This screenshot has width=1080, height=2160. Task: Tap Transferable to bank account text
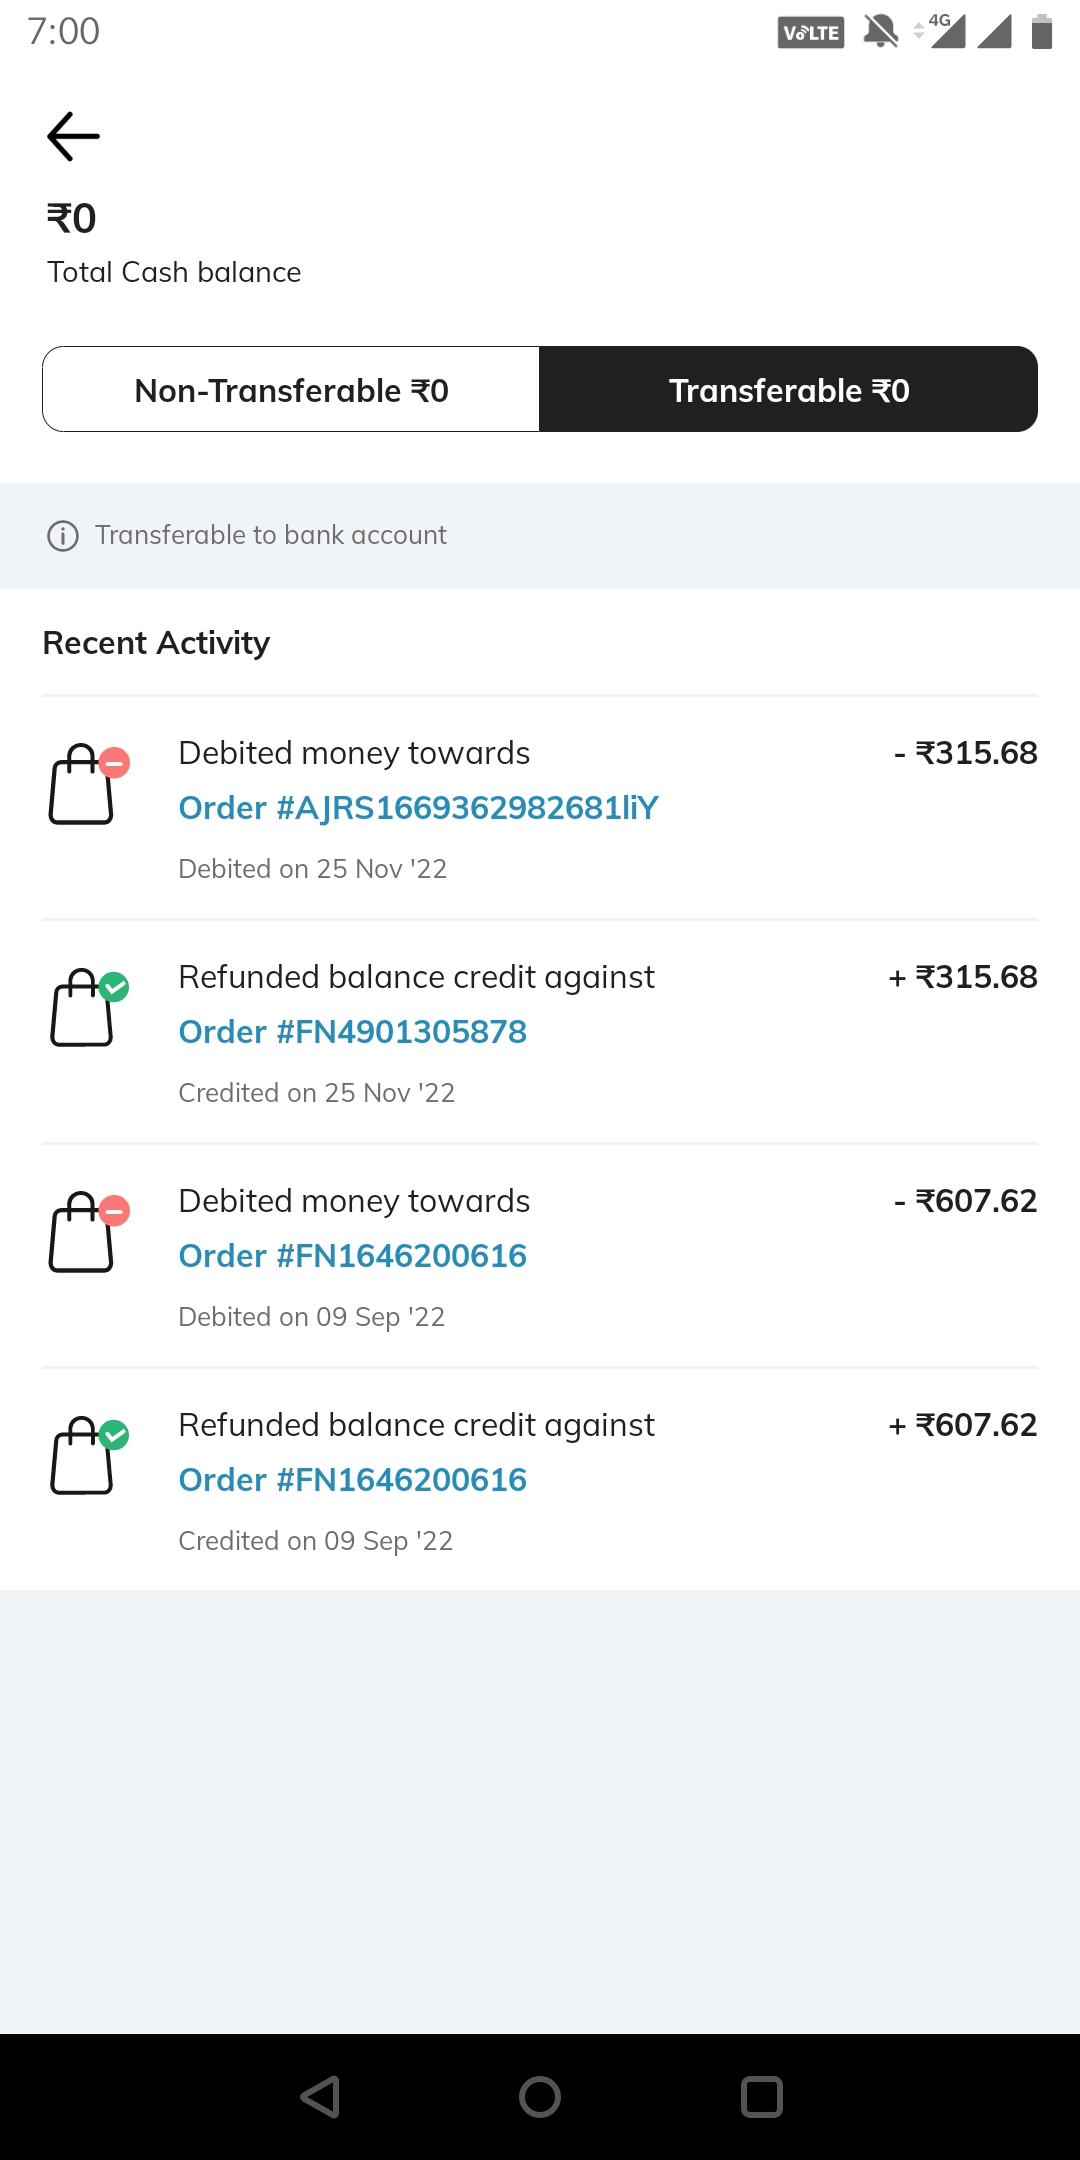270,535
